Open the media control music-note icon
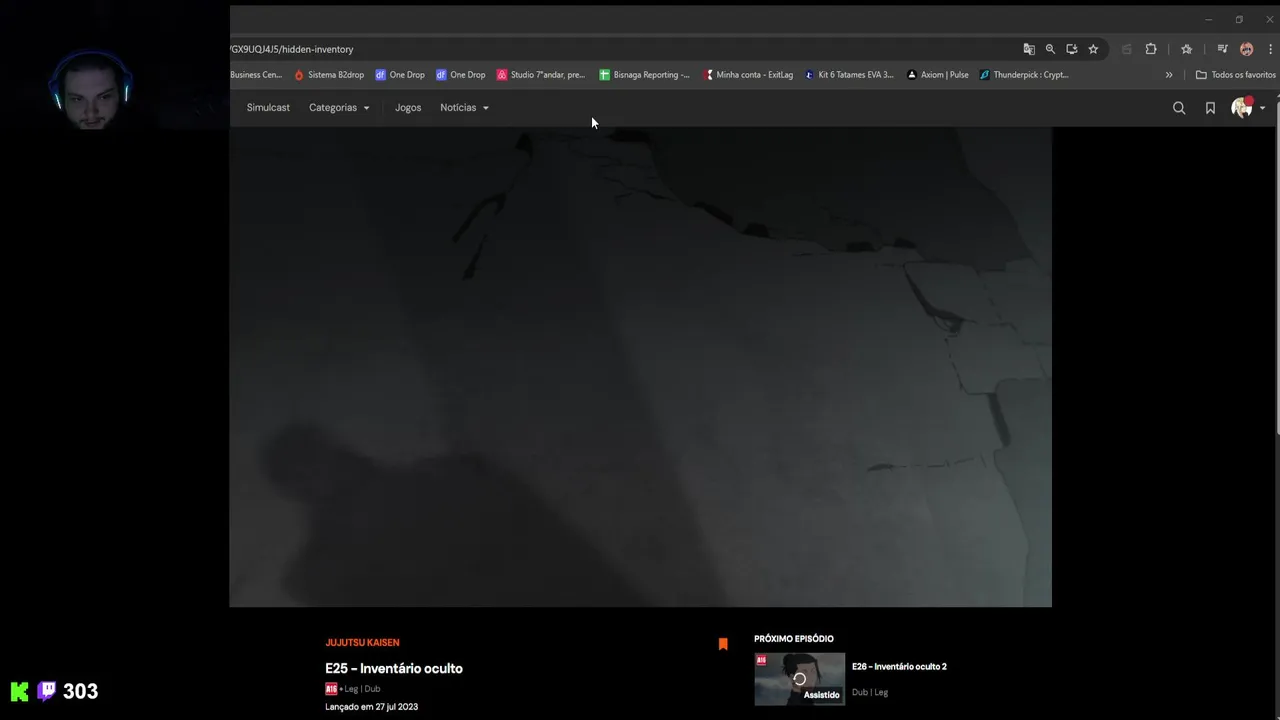1280x720 pixels. click(x=1222, y=49)
